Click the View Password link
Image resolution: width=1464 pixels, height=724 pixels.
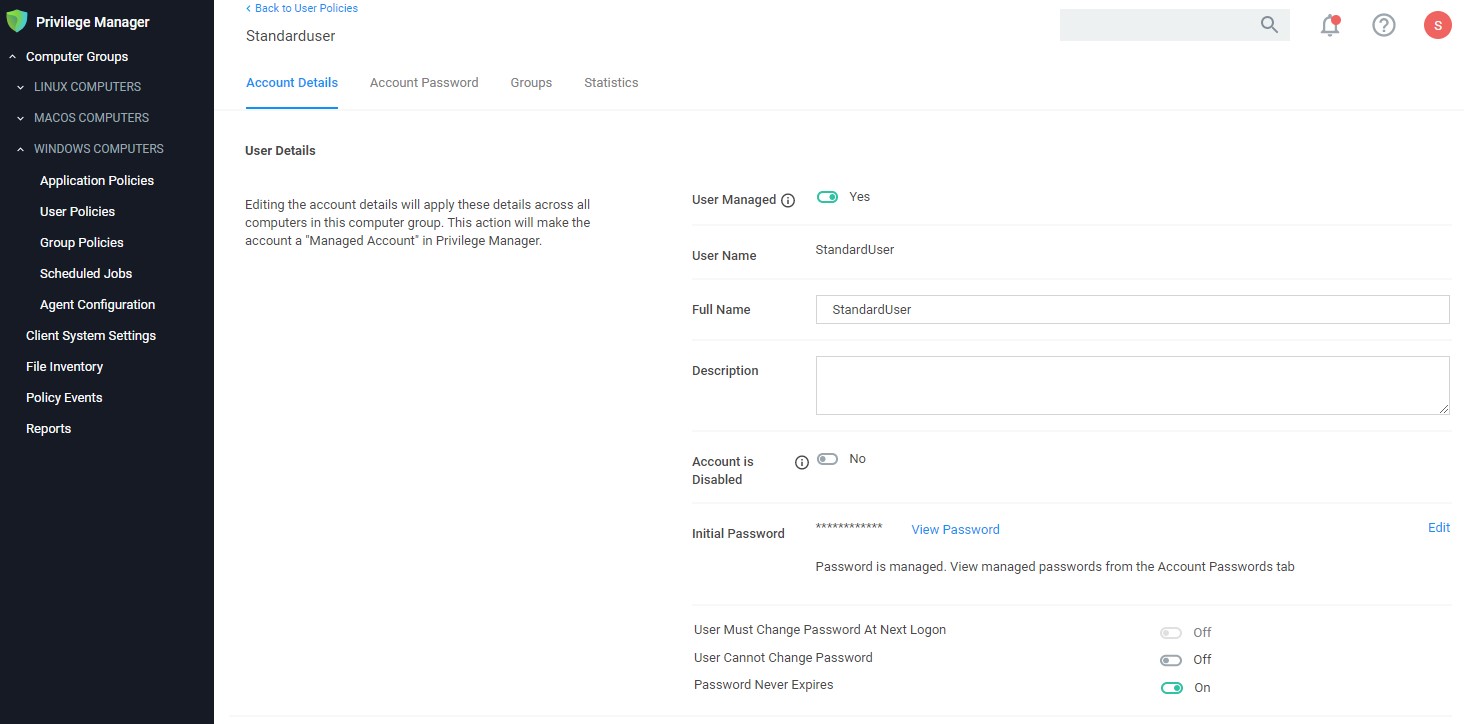point(955,530)
